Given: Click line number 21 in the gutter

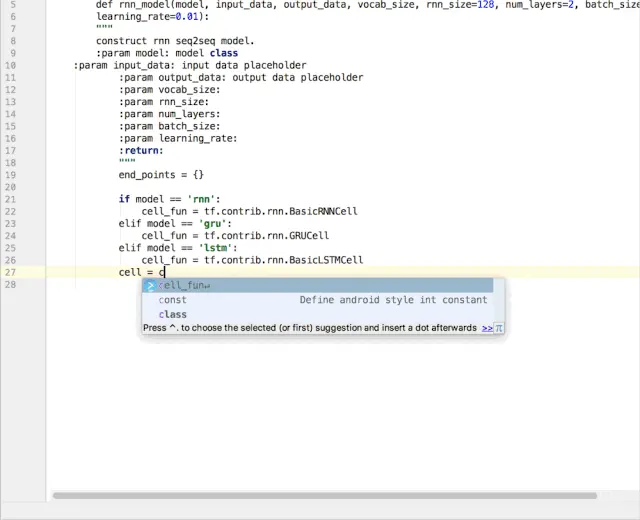Looking at the screenshot, I should [11, 199].
